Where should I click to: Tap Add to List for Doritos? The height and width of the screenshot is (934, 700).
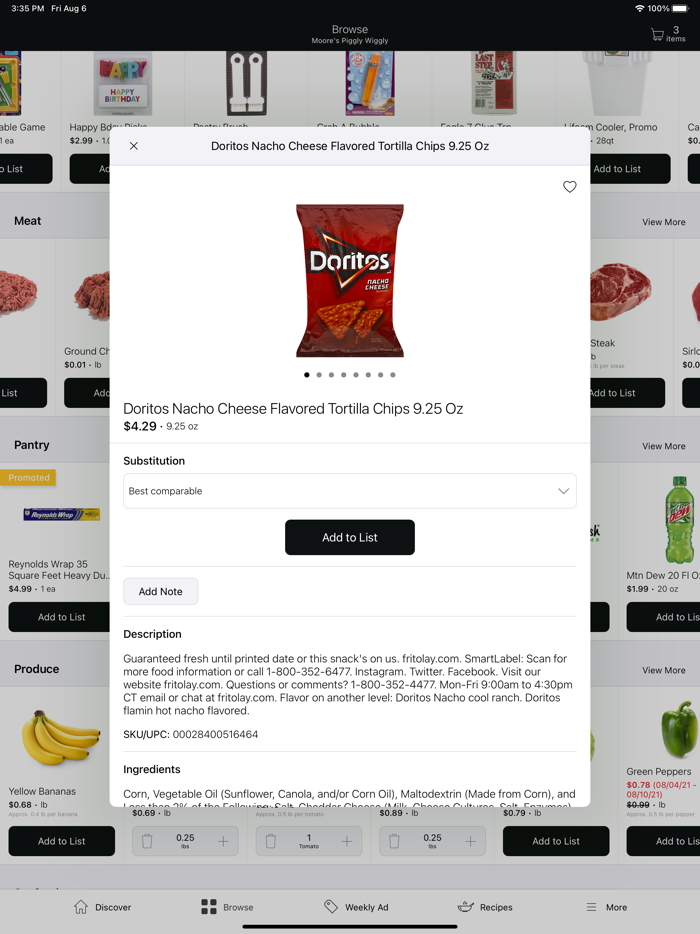pyautogui.click(x=350, y=537)
